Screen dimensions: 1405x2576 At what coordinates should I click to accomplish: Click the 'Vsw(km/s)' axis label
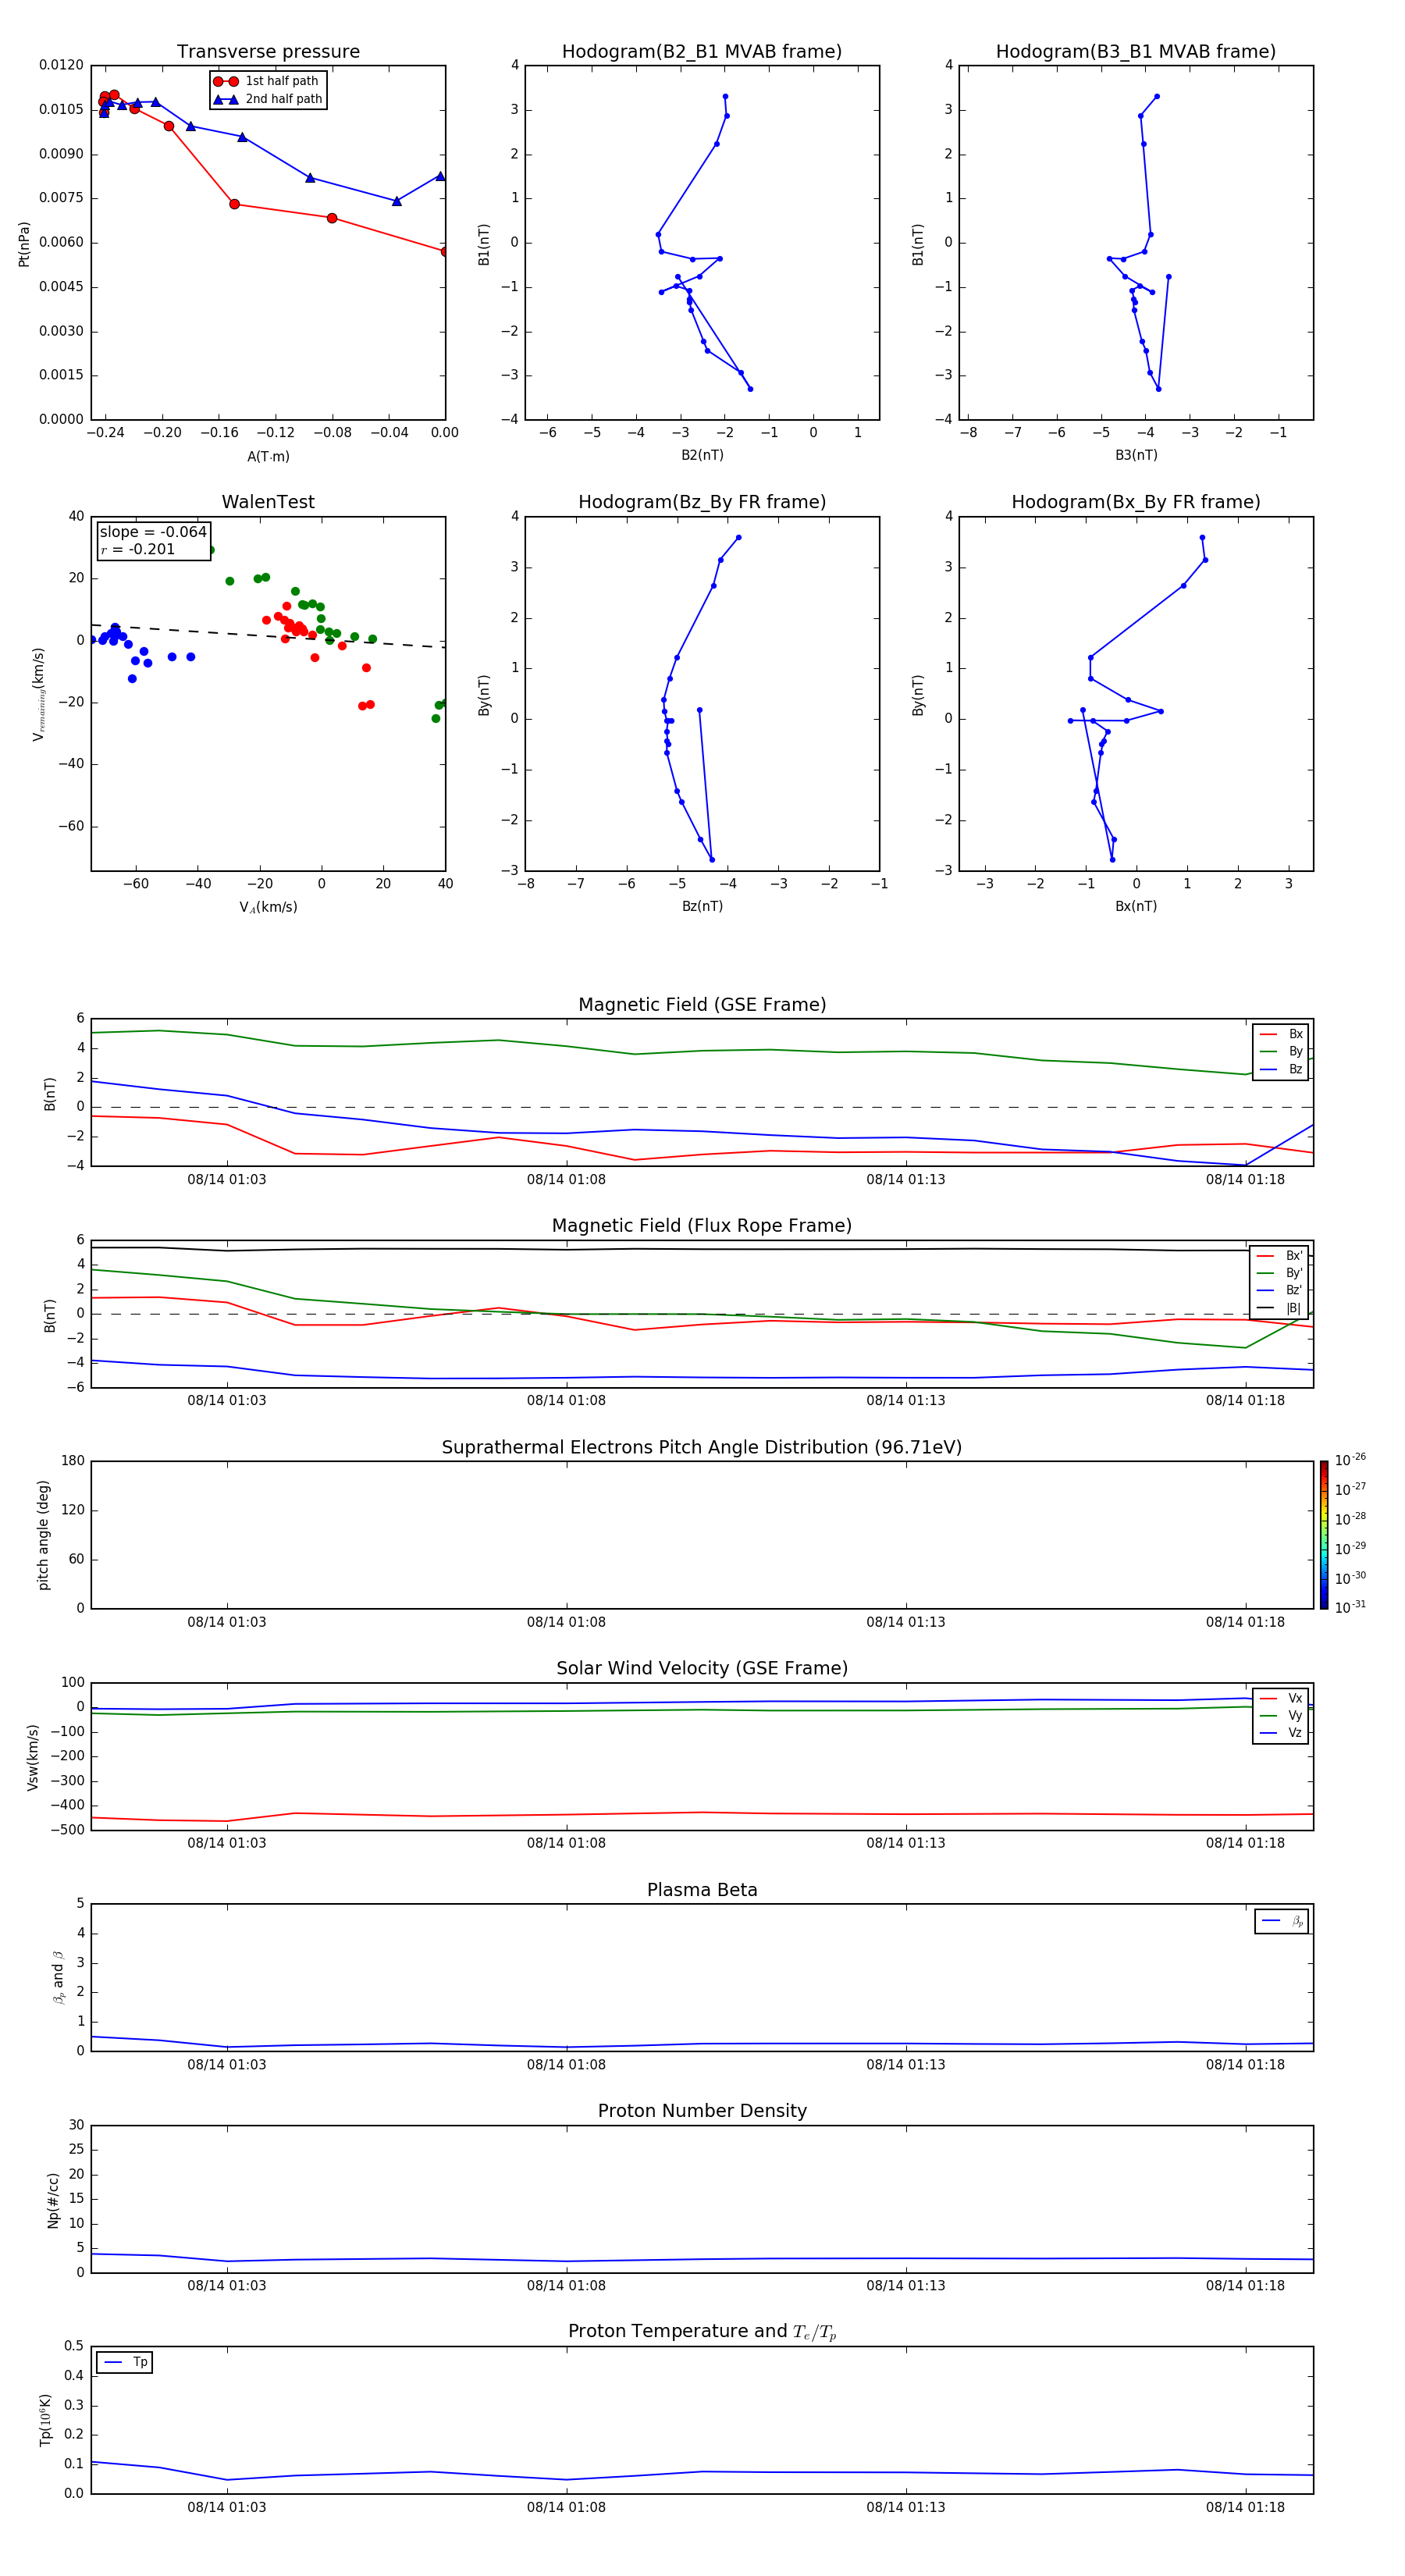tap(33, 1757)
